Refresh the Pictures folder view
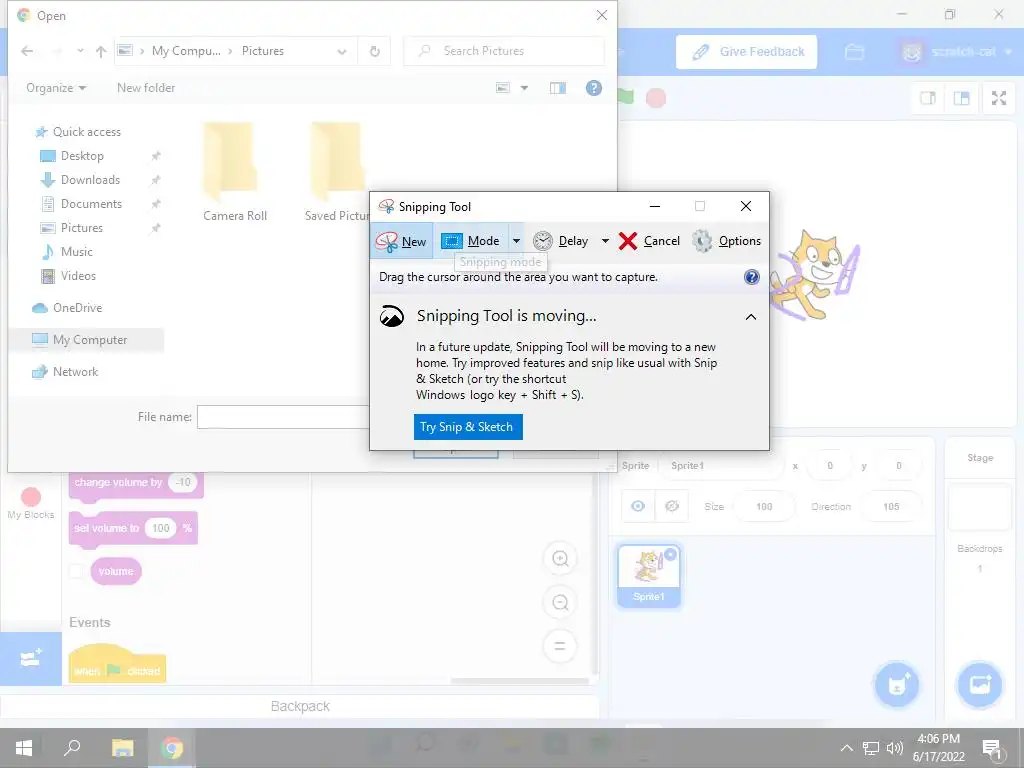1024x768 pixels. point(375,51)
